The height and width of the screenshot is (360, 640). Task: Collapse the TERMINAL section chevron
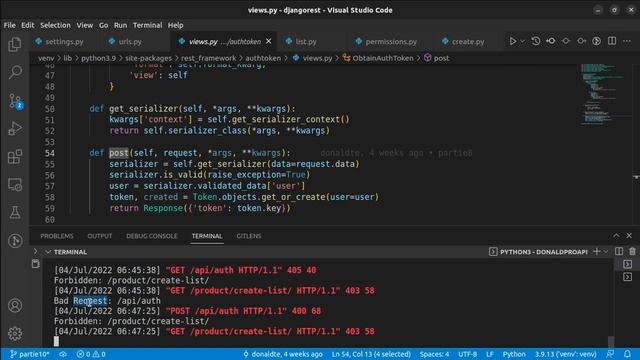click(48, 252)
